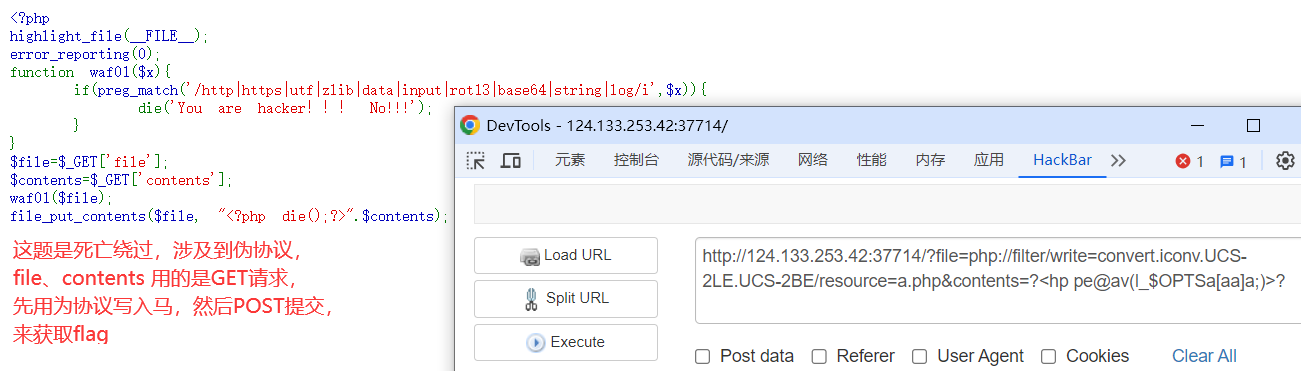Switch to the 网络 tab
Image resolution: width=1301 pixels, height=371 pixels.
pyautogui.click(x=813, y=160)
